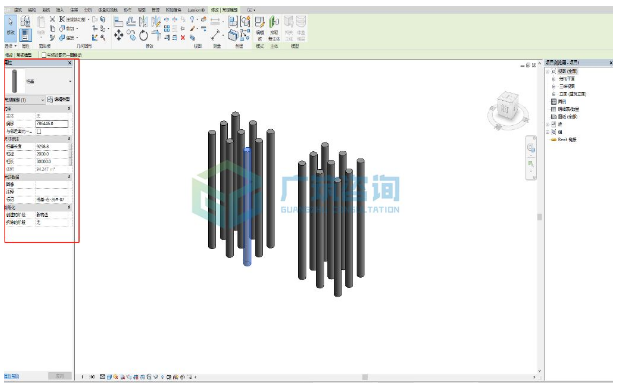Click the ViewCube front face
This screenshot has height=388, width=622.
505,108
